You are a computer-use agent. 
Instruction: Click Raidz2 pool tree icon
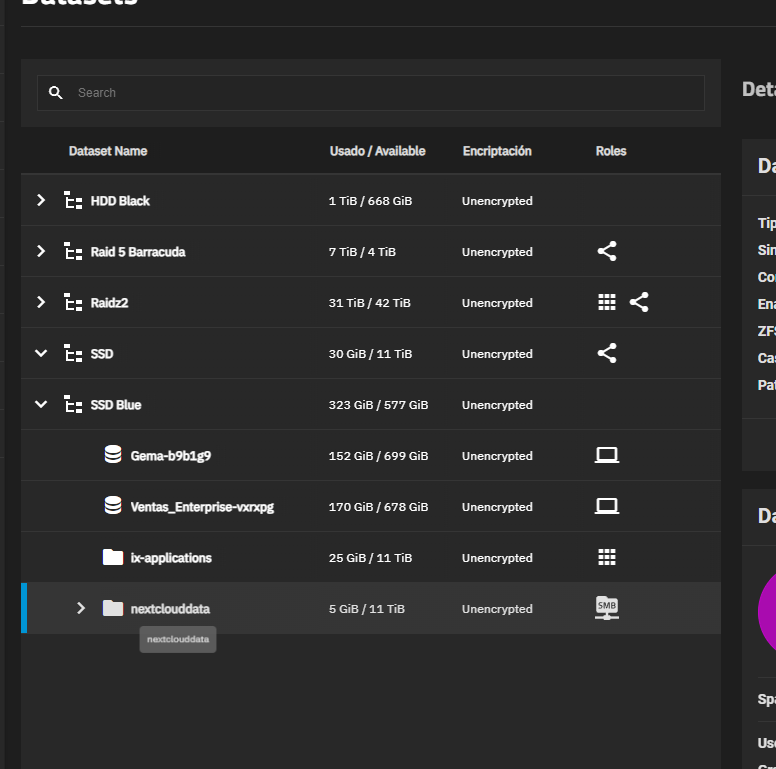pyautogui.click(x=73, y=302)
